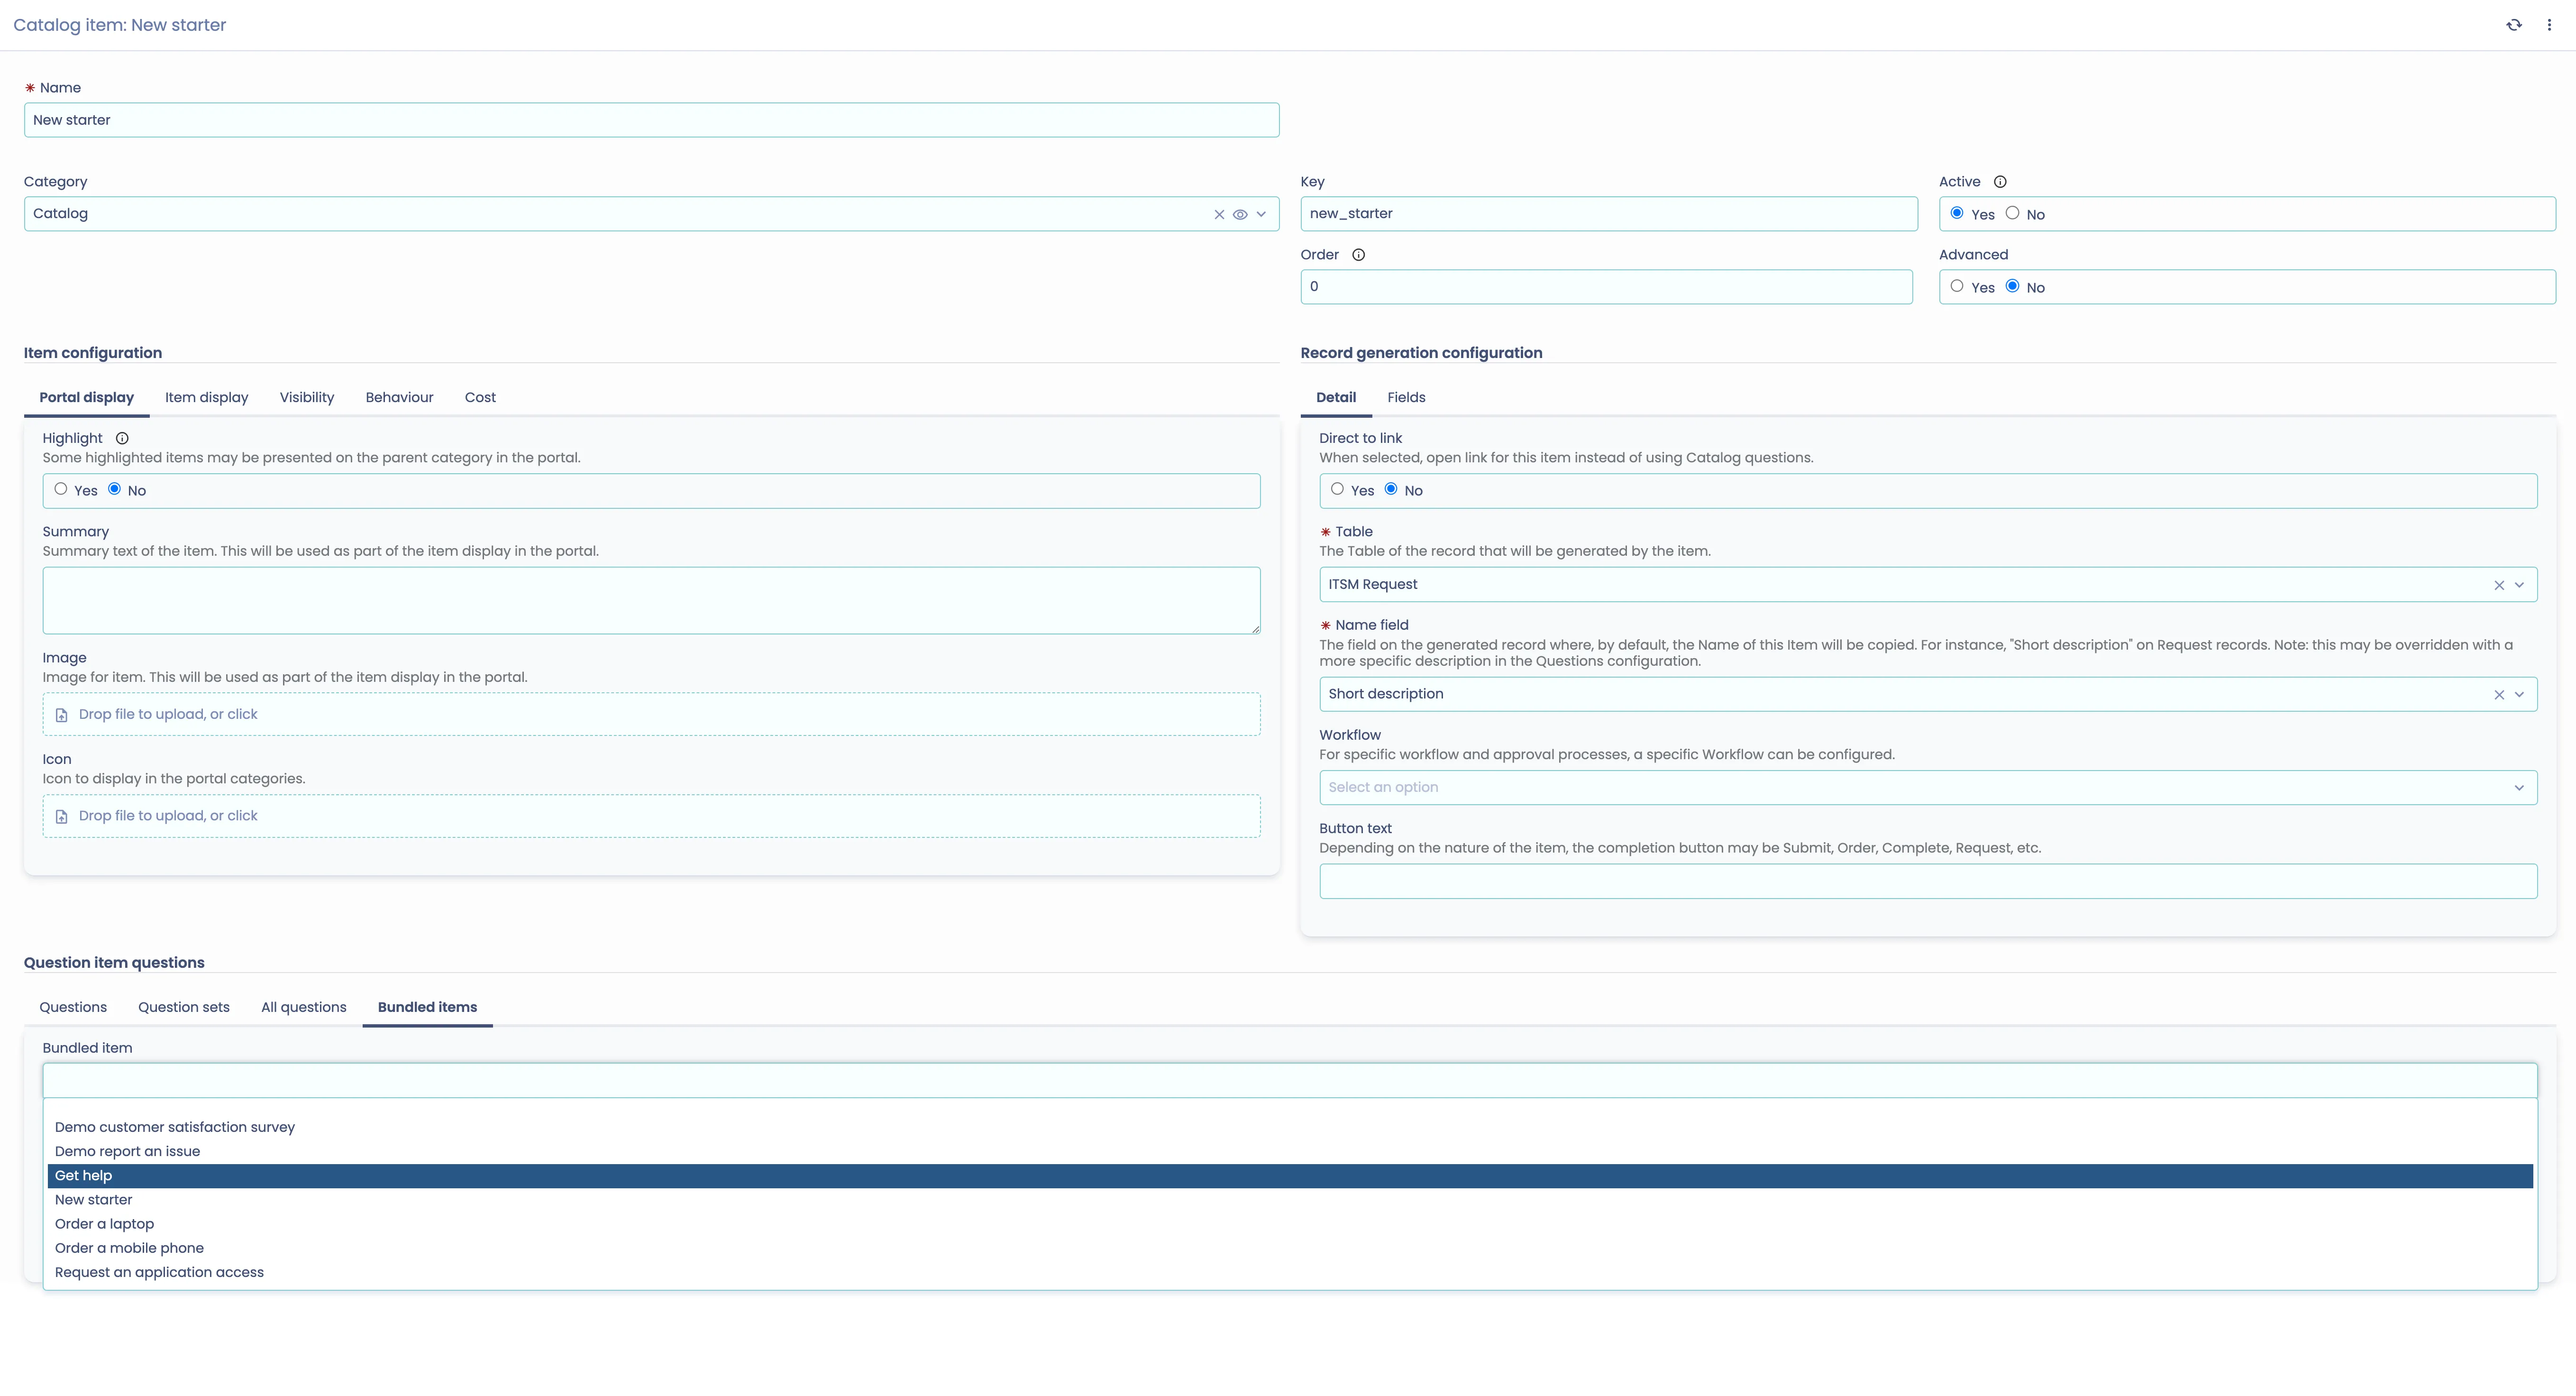2576x1396 pixels.
Task: Expand the Category dropdown chevron
Action: (x=1262, y=214)
